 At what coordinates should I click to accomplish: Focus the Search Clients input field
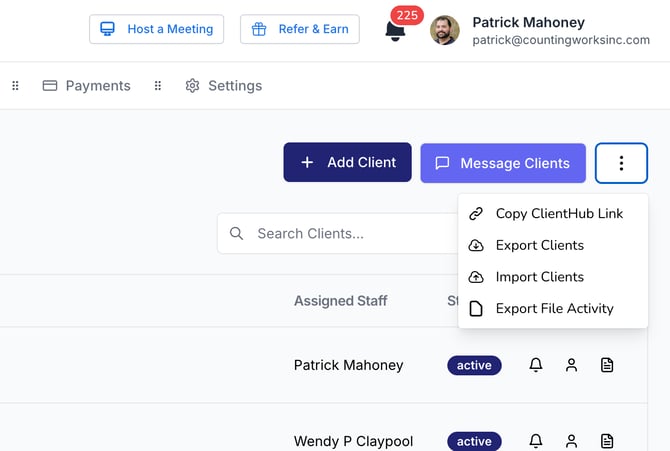(340, 234)
